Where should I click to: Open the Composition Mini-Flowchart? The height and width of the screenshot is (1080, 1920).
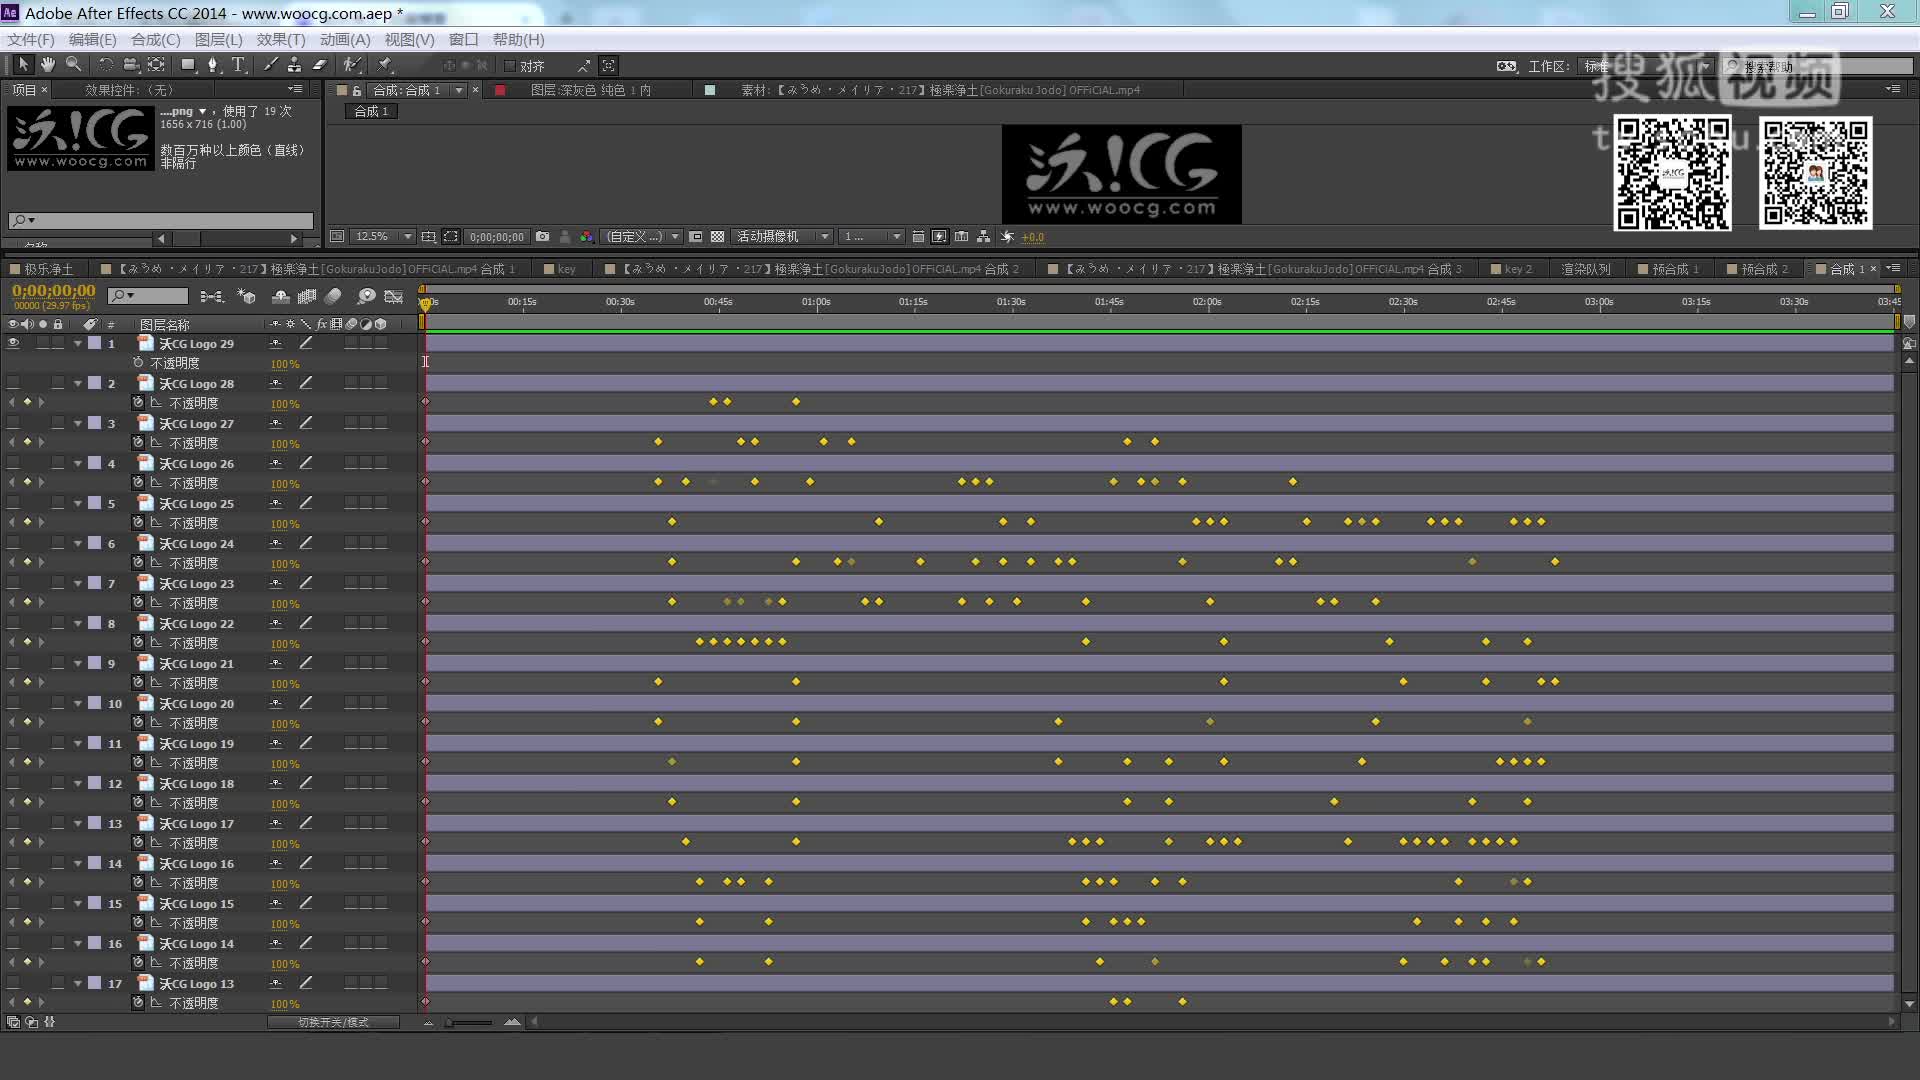[211, 296]
